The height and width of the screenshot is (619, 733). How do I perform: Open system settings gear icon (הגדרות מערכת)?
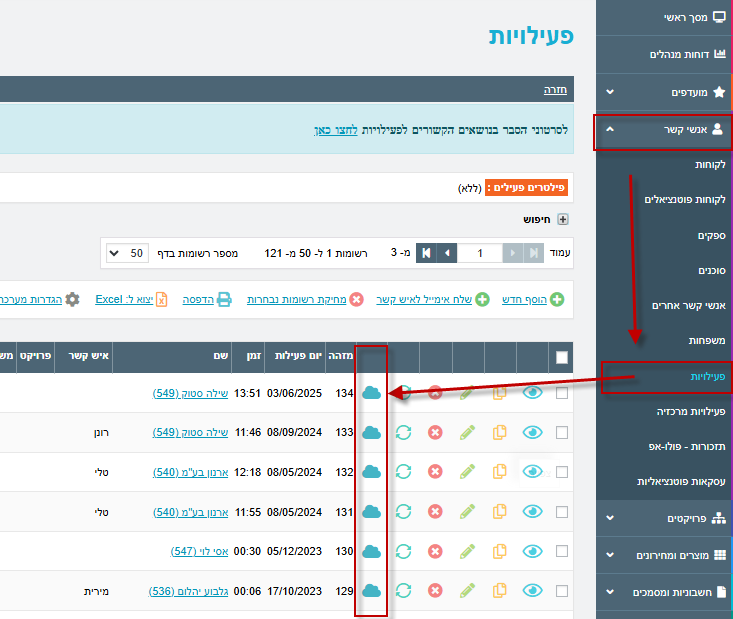pos(72,299)
